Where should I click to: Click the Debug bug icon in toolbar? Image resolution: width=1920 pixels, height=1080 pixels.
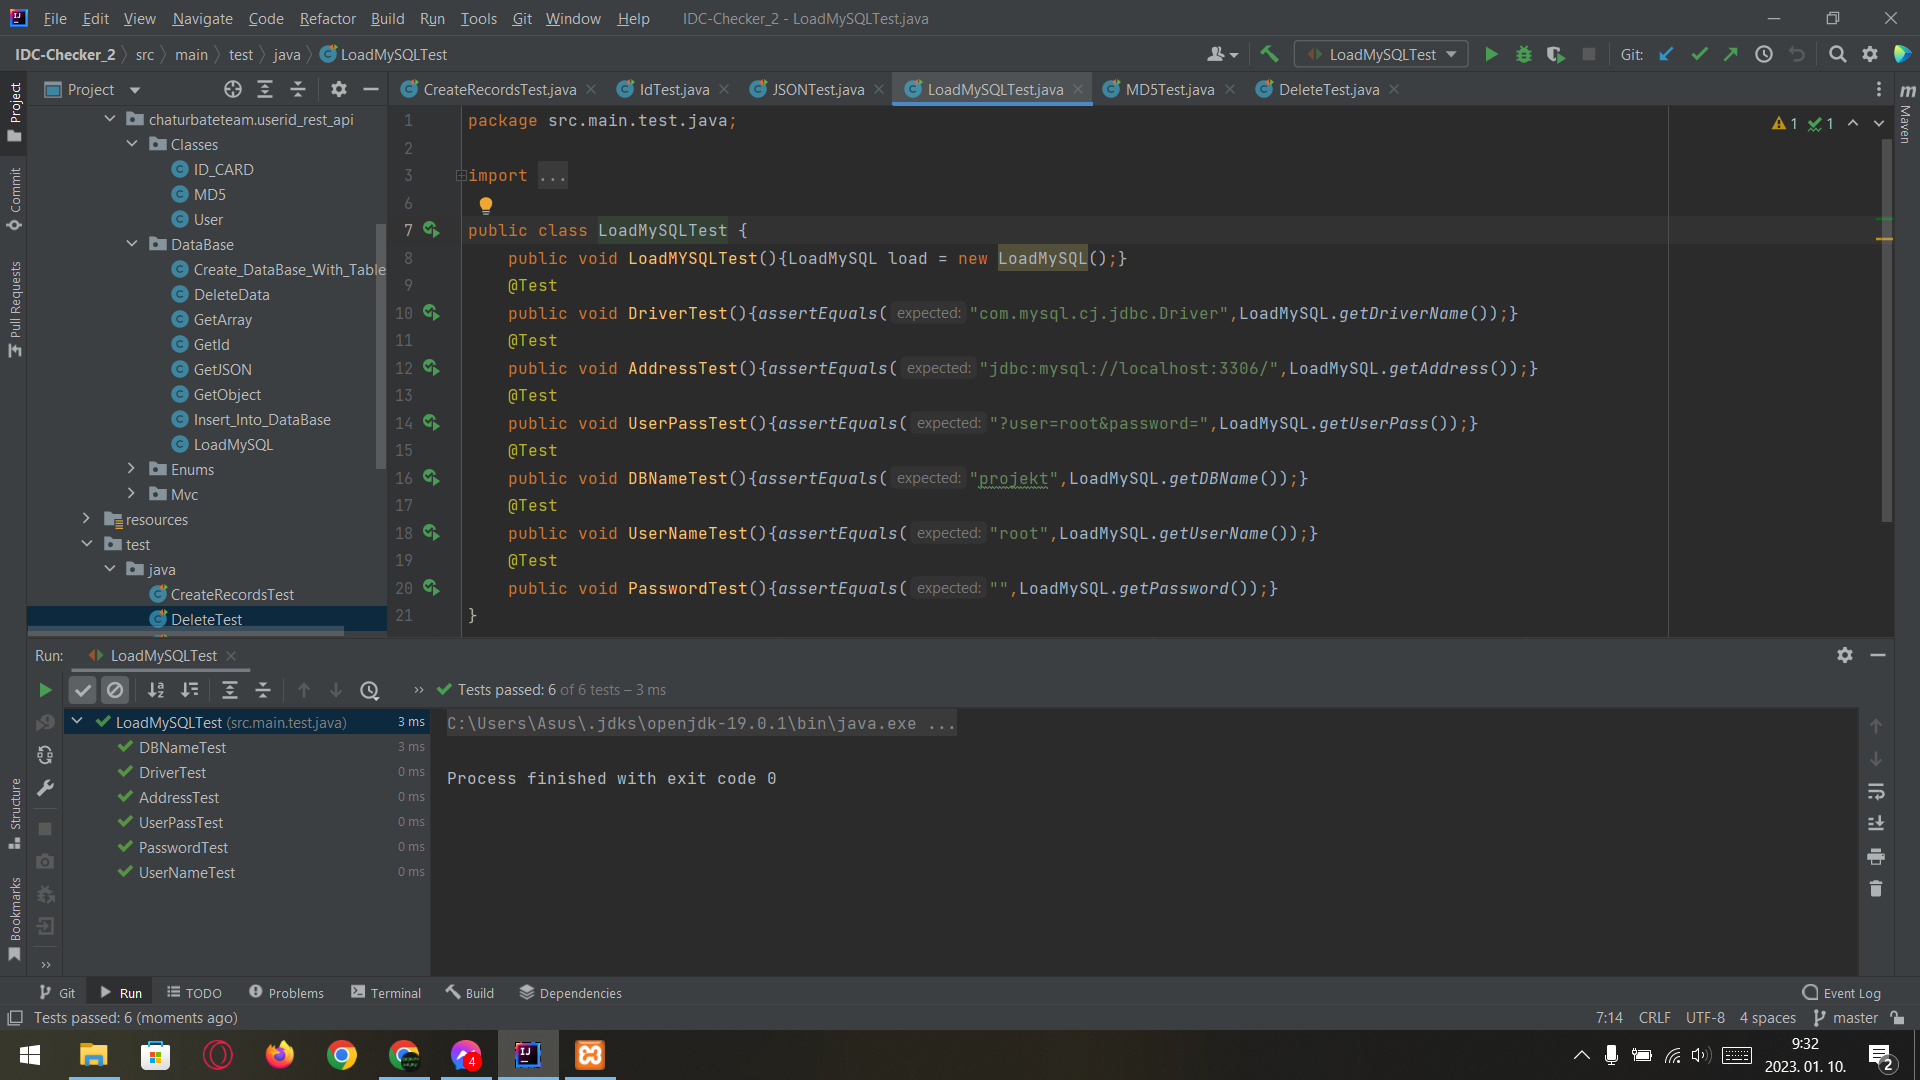pyautogui.click(x=1524, y=55)
